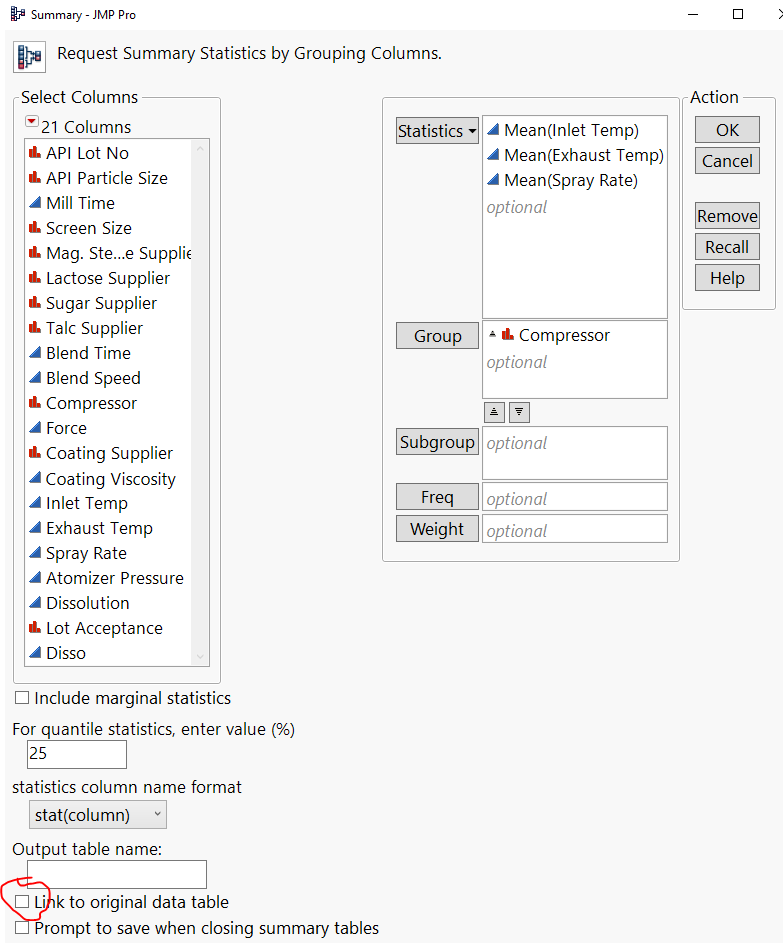Select Coating Viscosity column
Image resolution: width=783 pixels, height=943 pixels.
(x=109, y=479)
